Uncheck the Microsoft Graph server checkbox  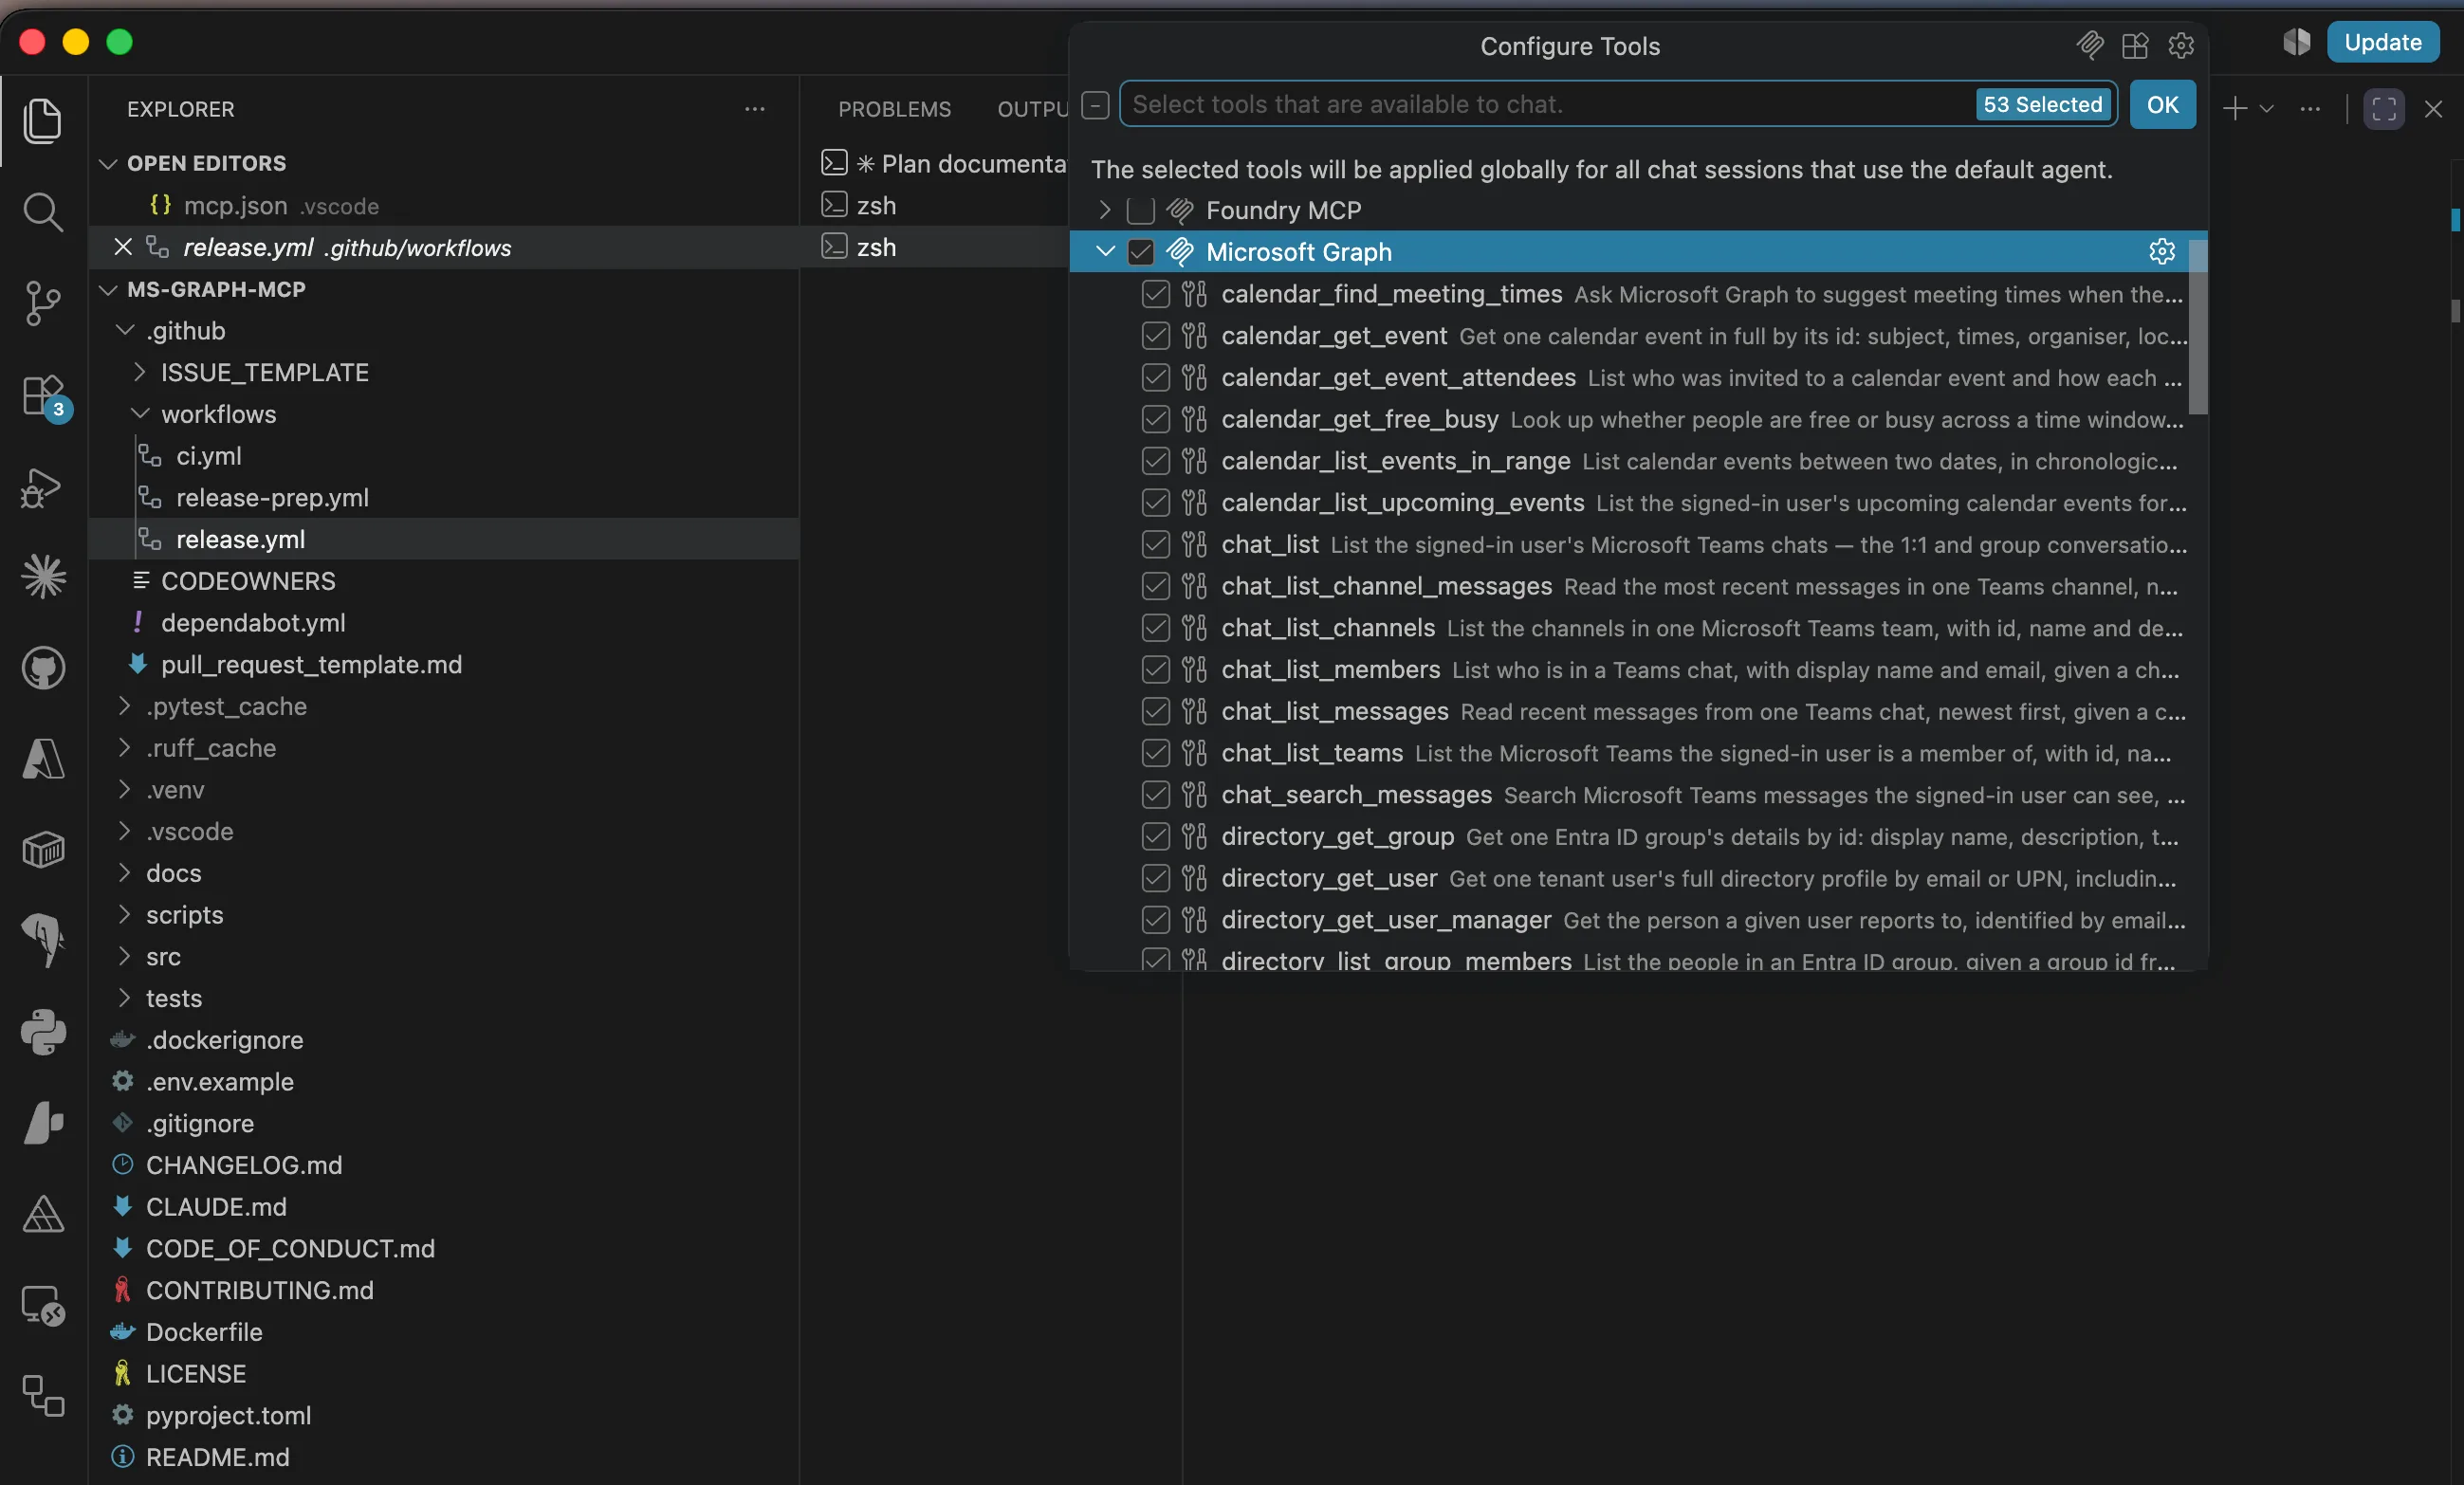(1140, 252)
